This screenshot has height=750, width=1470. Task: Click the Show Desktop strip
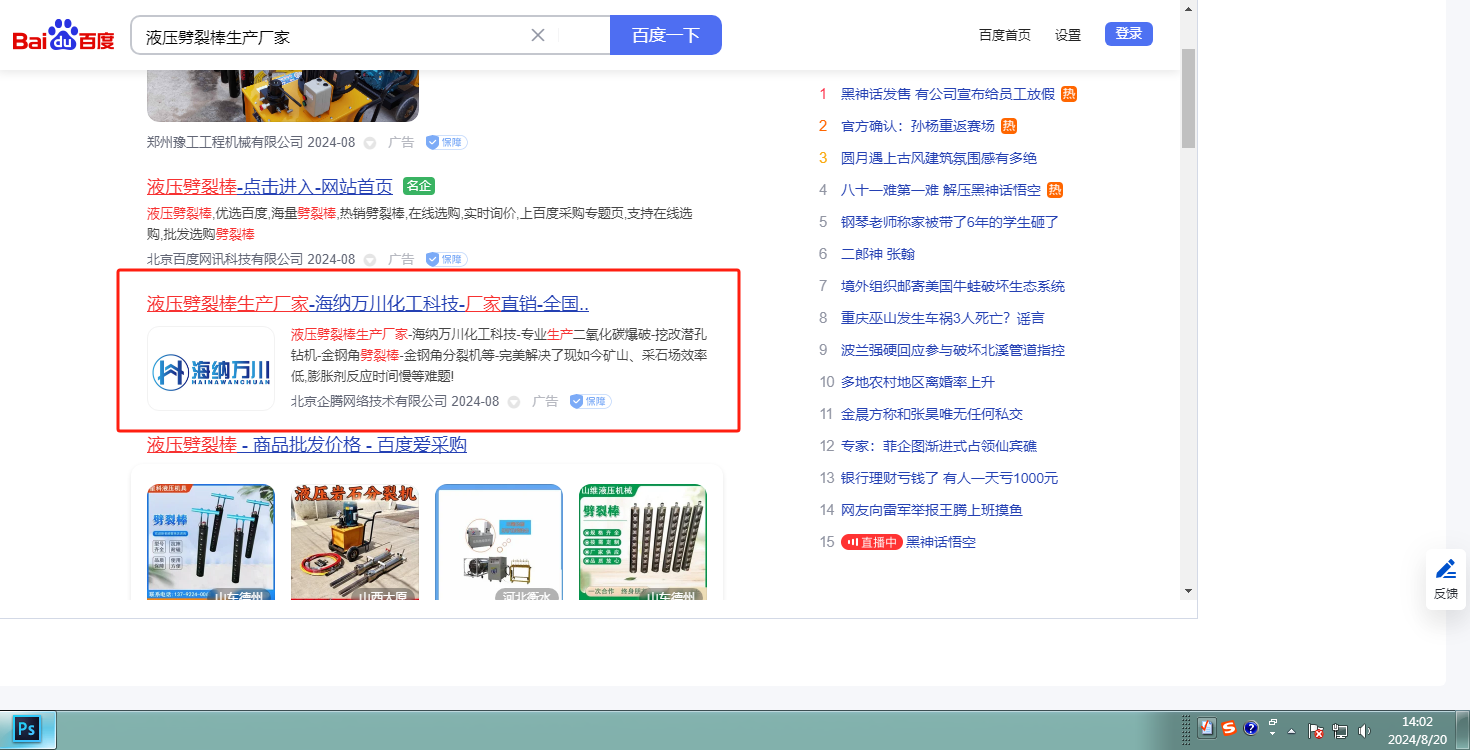[1462, 731]
